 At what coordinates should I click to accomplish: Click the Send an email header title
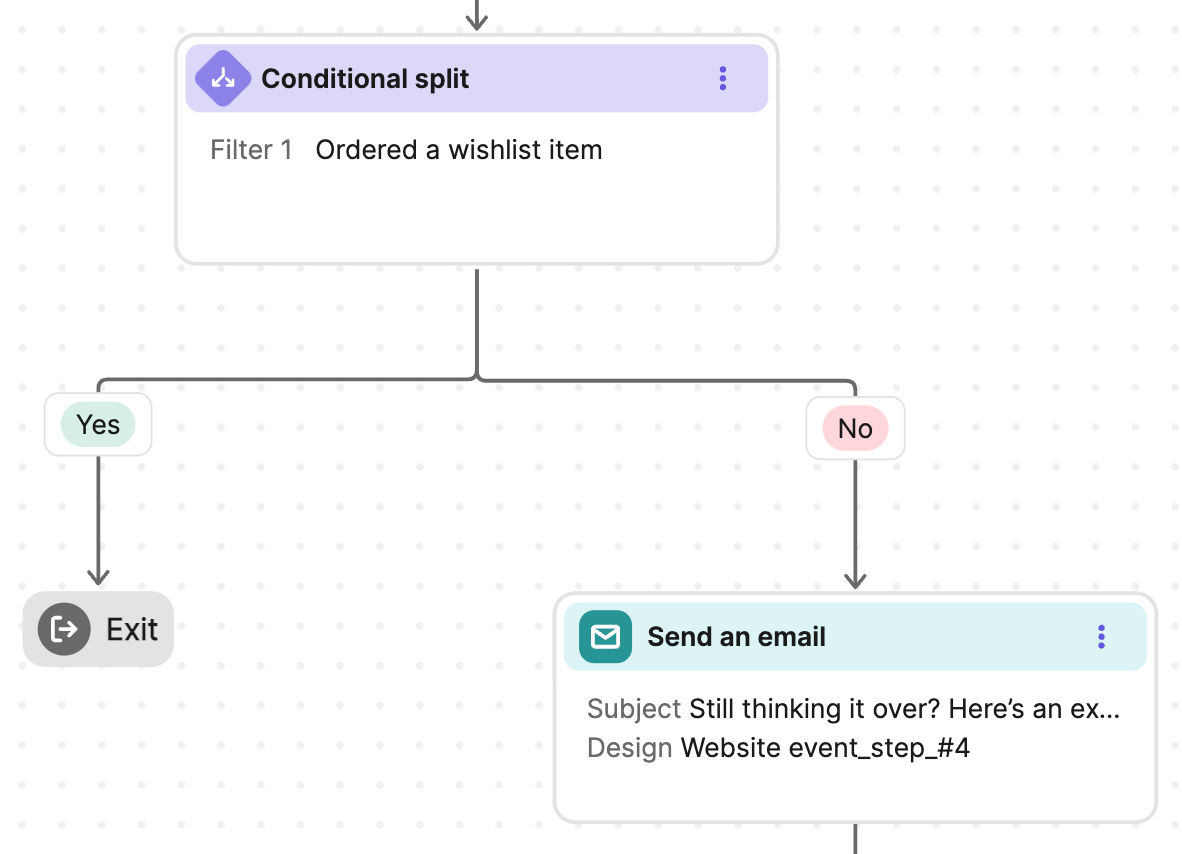(x=736, y=637)
